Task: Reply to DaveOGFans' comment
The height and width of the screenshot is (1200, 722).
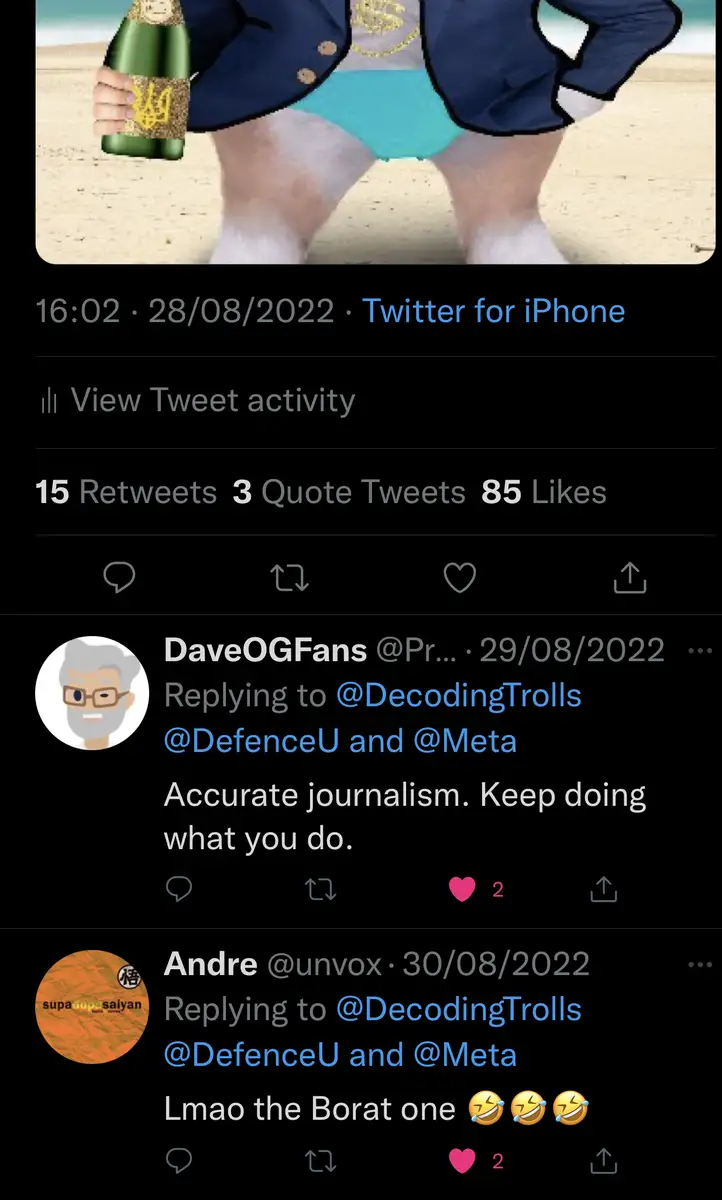Action: pyautogui.click(x=178, y=888)
